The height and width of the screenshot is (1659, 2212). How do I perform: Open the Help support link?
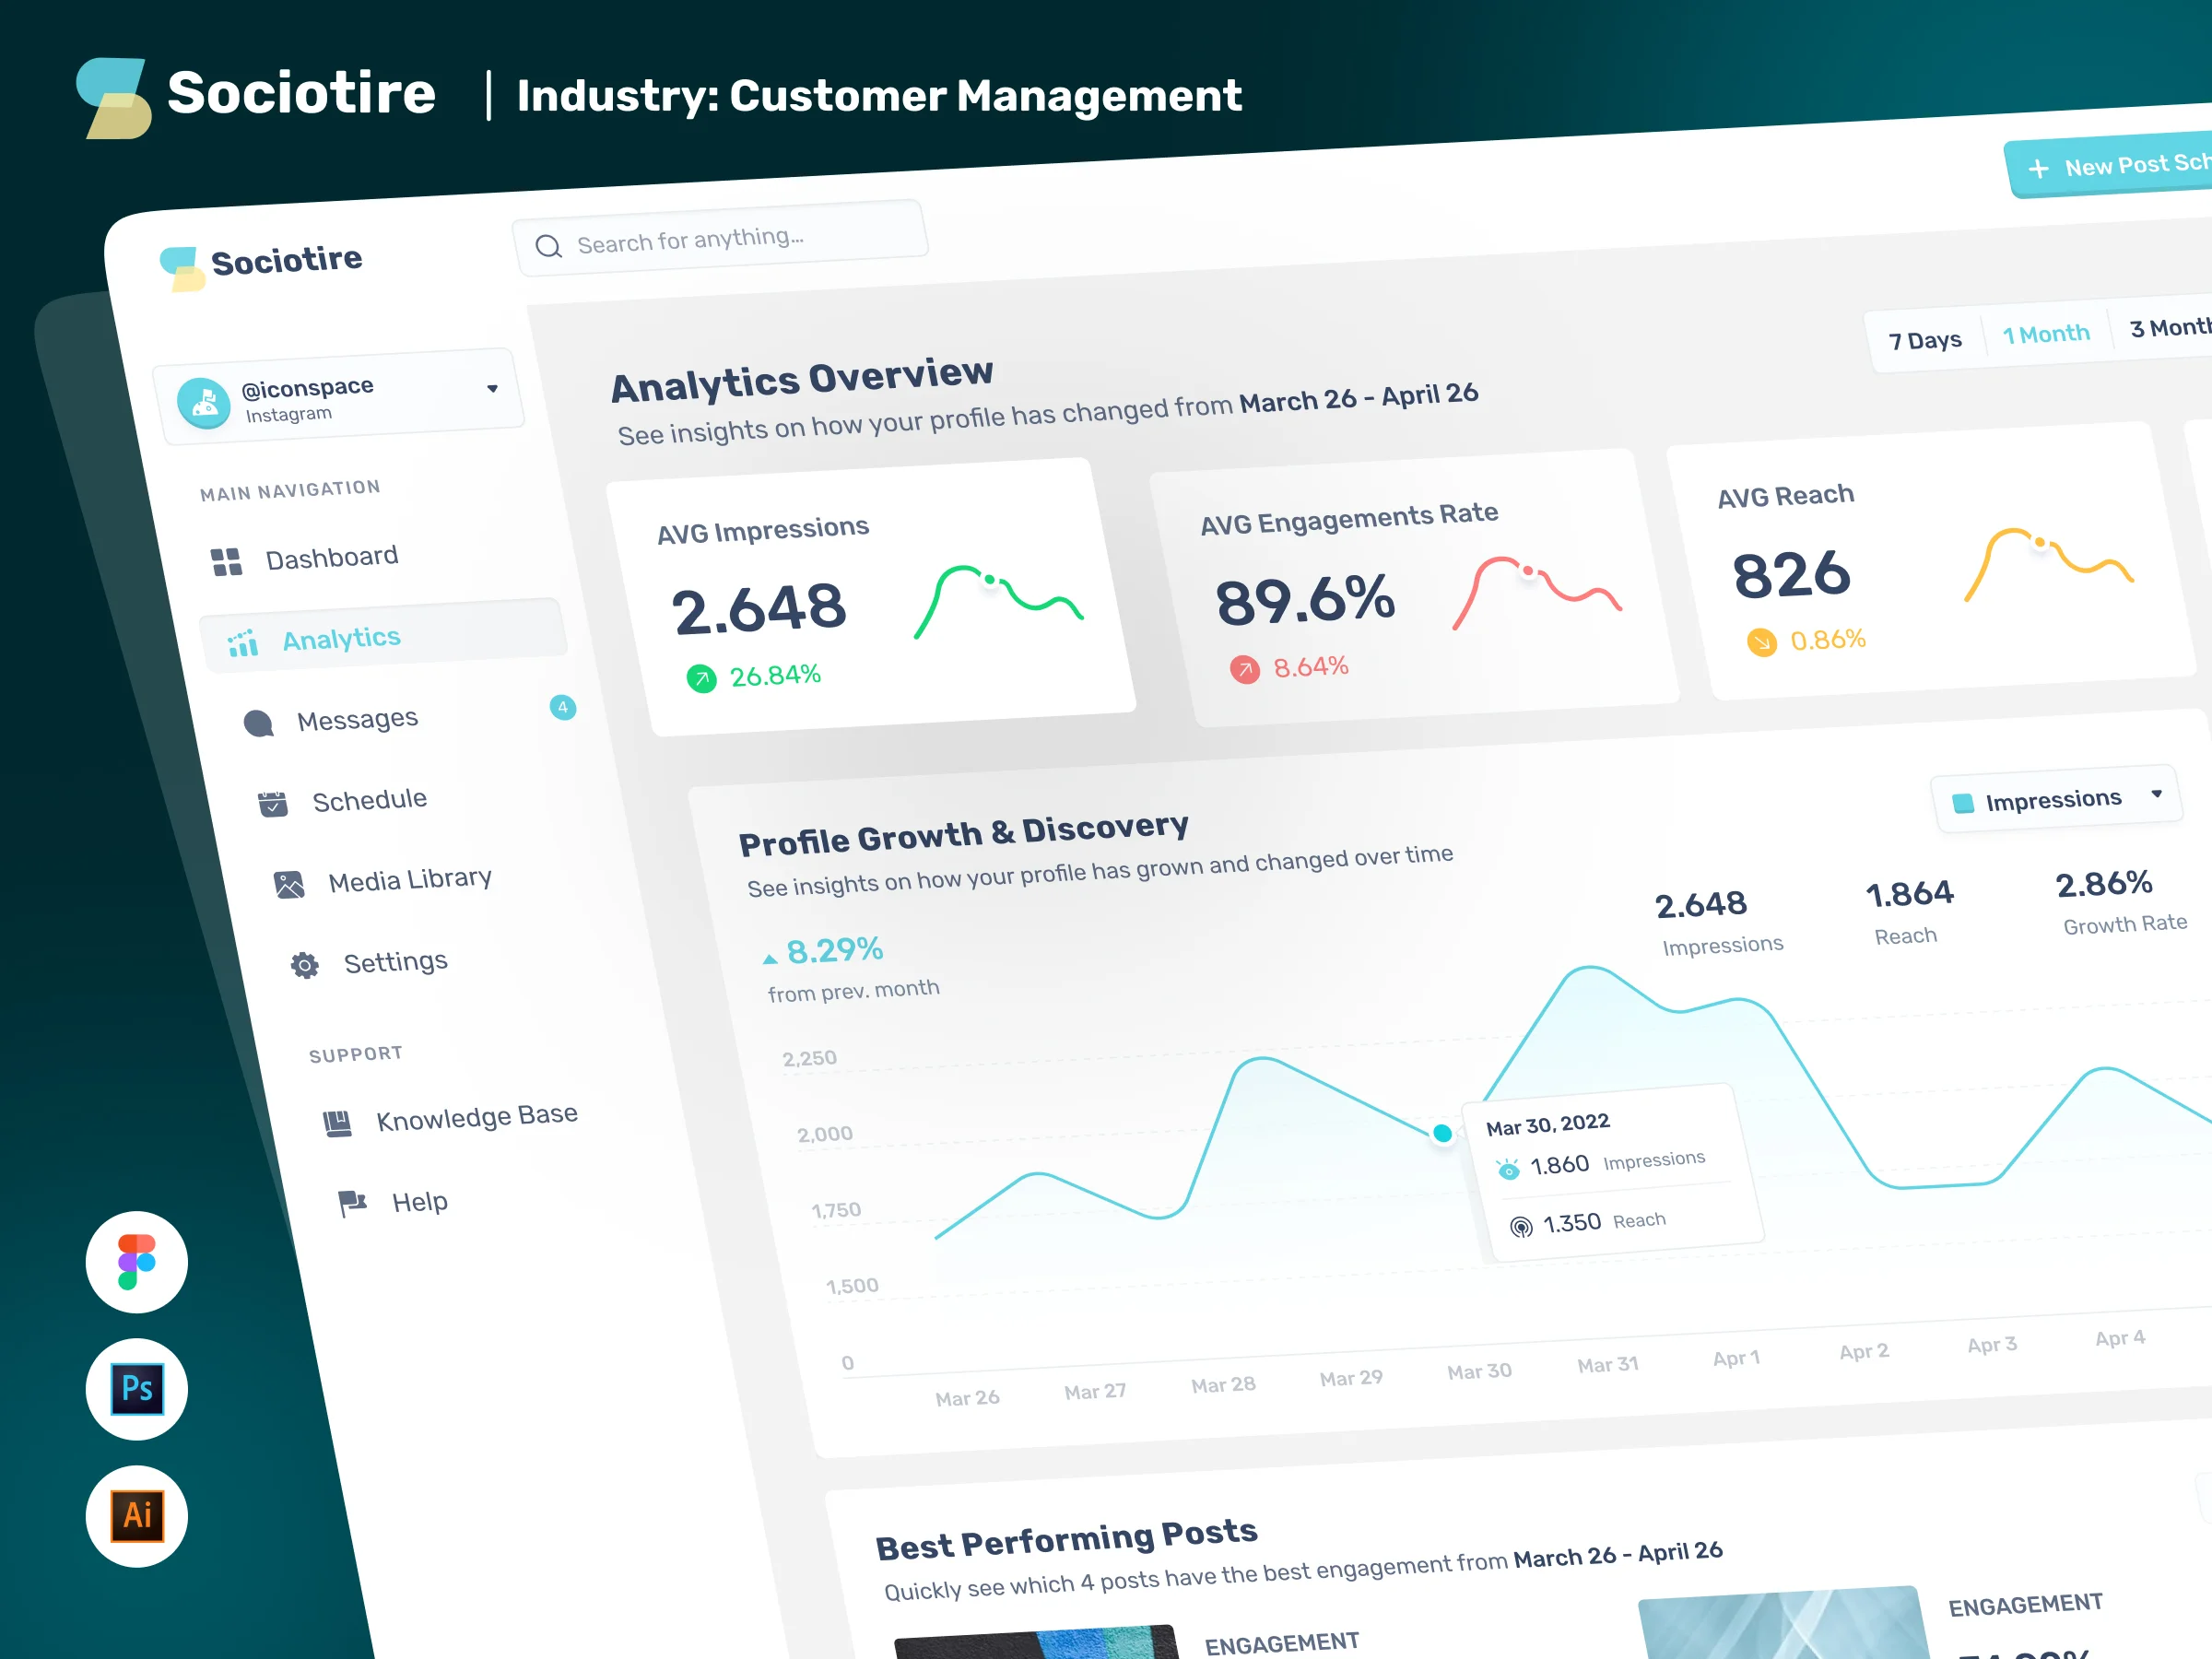coord(419,1201)
